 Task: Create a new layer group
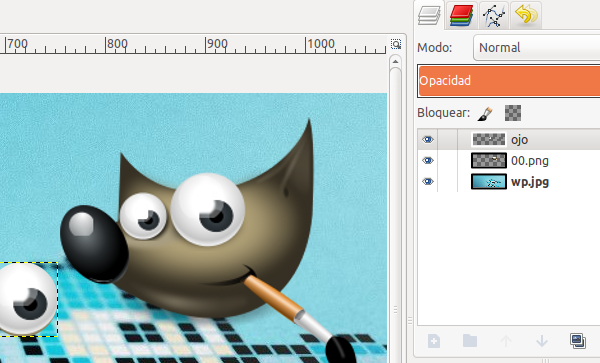[x=470, y=340]
